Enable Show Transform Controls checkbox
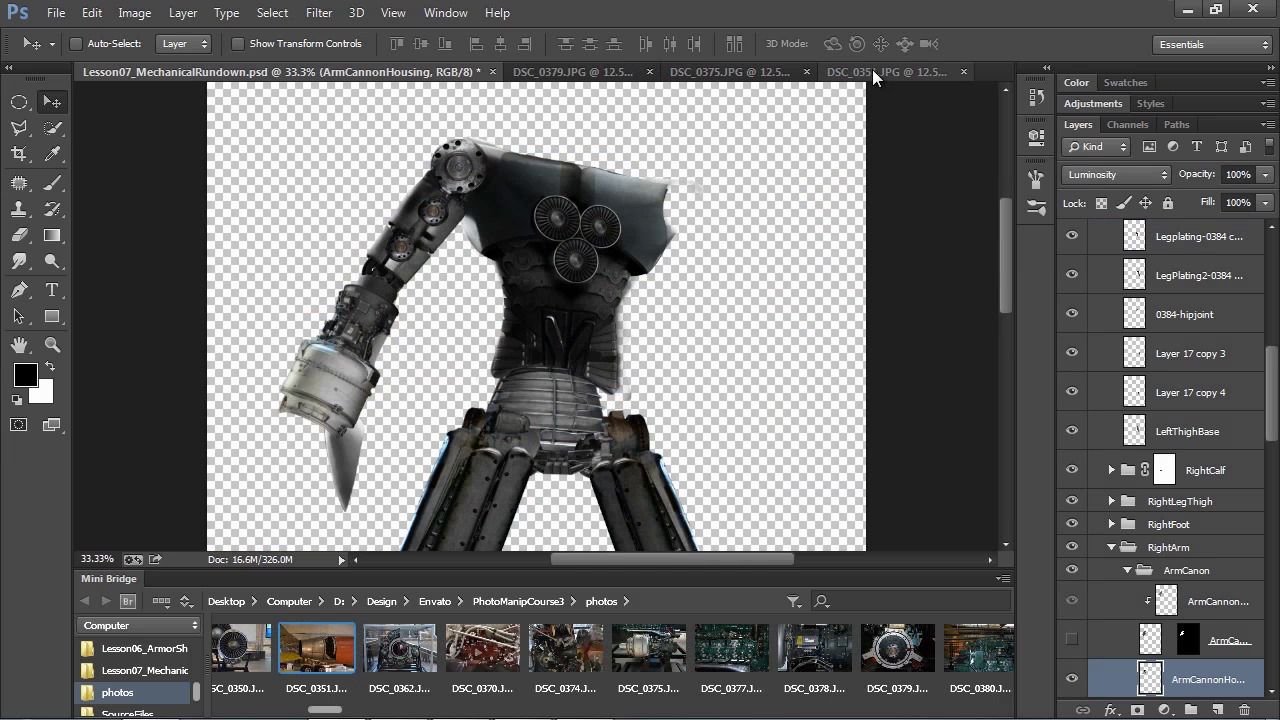1280x720 pixels. point(238,44)
